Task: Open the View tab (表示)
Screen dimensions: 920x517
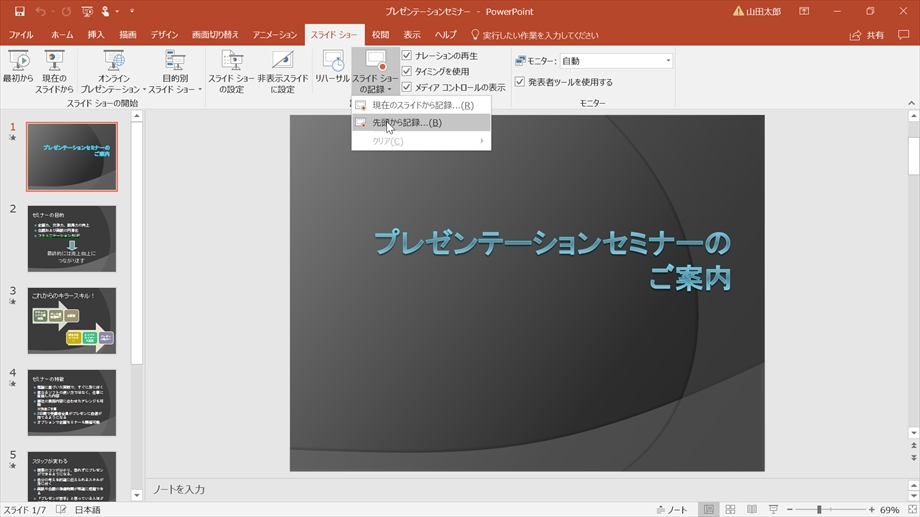Action: (412, 35)
